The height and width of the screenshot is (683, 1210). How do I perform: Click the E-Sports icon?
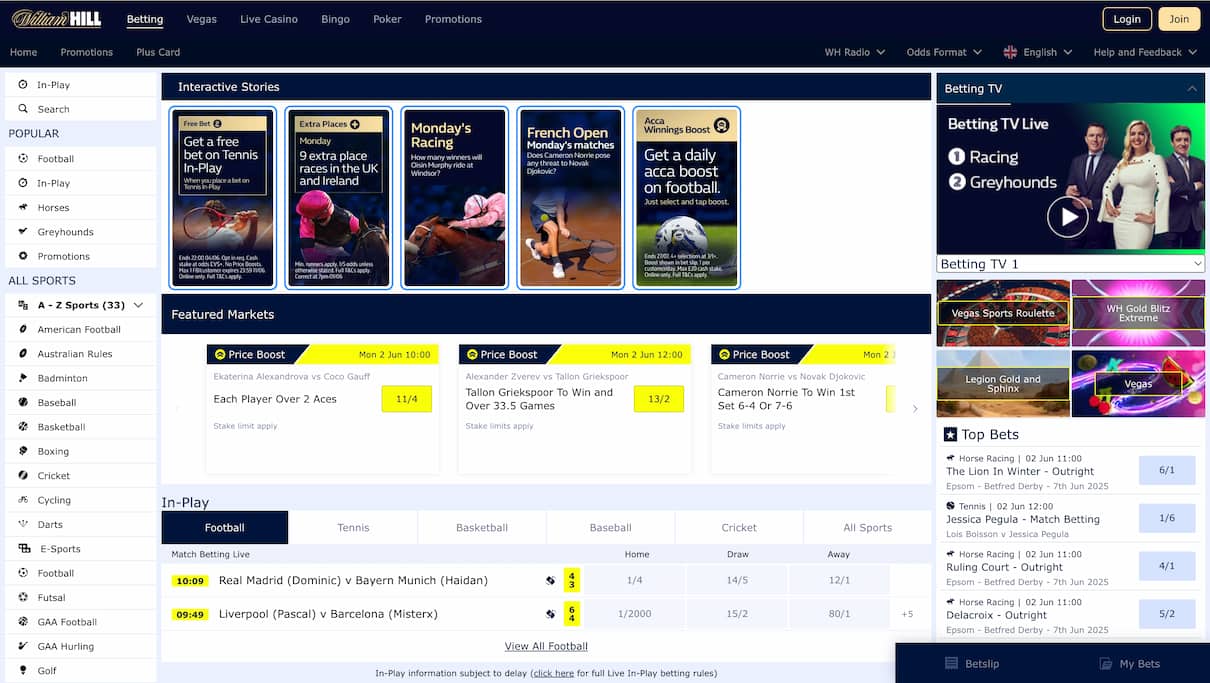24,548
